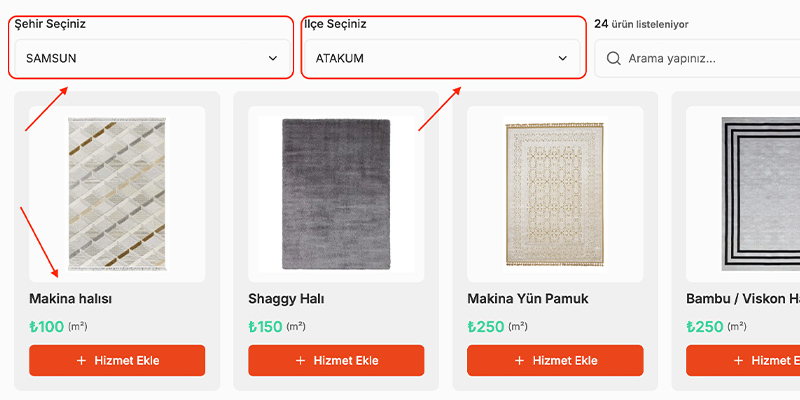Image resolution: width=800 pixels, height=400 pixels.
Task: Focus the Arama yapınız search field
Action: [697, 58]
